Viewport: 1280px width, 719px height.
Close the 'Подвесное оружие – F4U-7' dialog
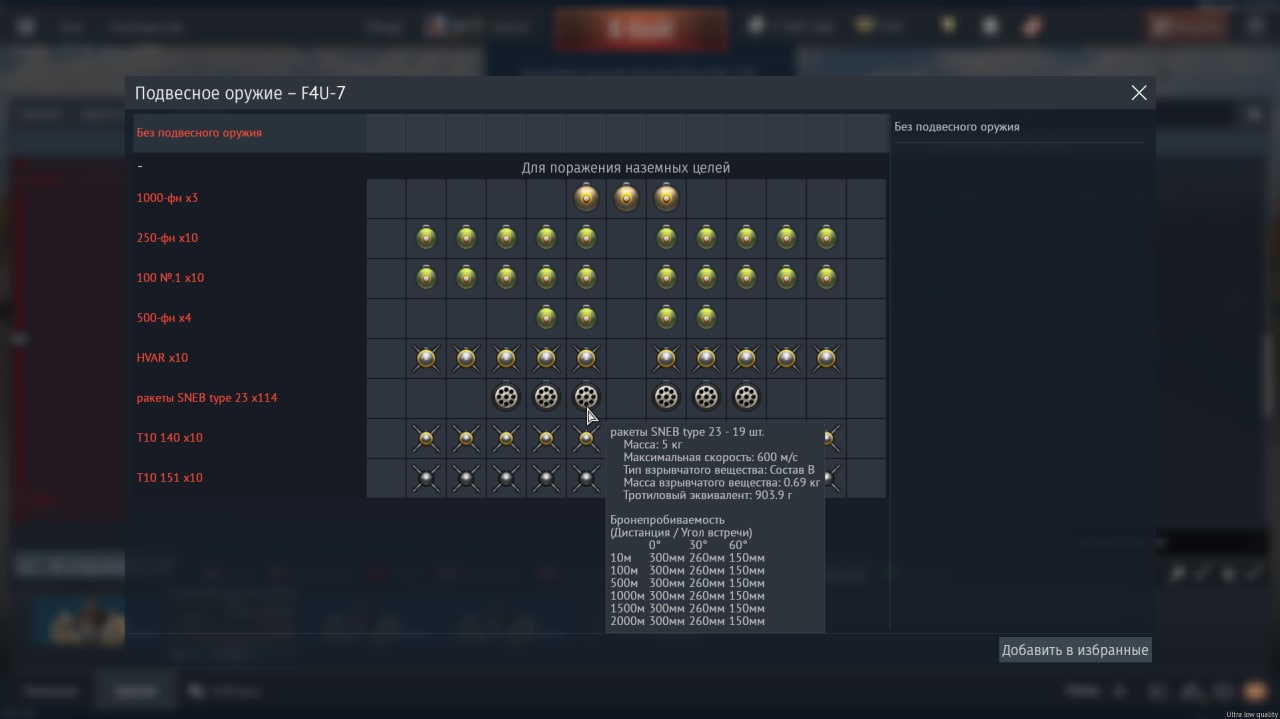coord(1139,93)
